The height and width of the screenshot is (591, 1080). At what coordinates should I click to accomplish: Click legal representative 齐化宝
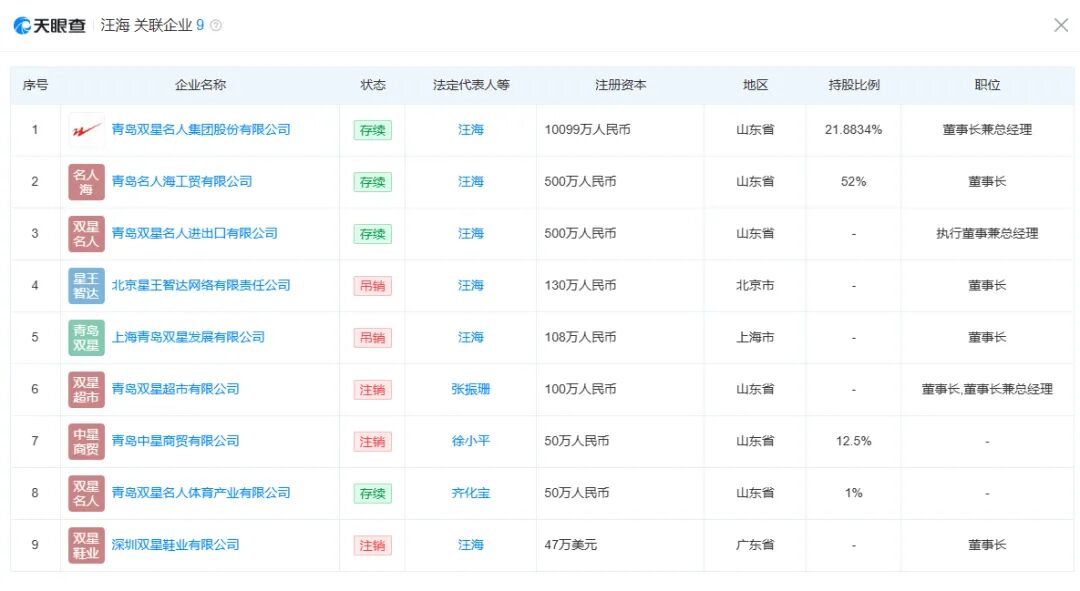pyautogui.click(x=471, y=492)
